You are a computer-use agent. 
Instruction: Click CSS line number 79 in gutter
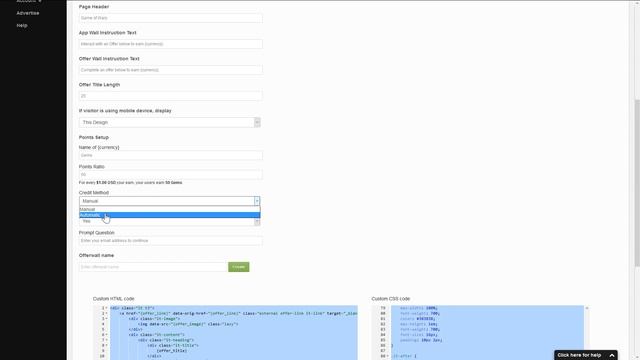[x=382, y=308]
